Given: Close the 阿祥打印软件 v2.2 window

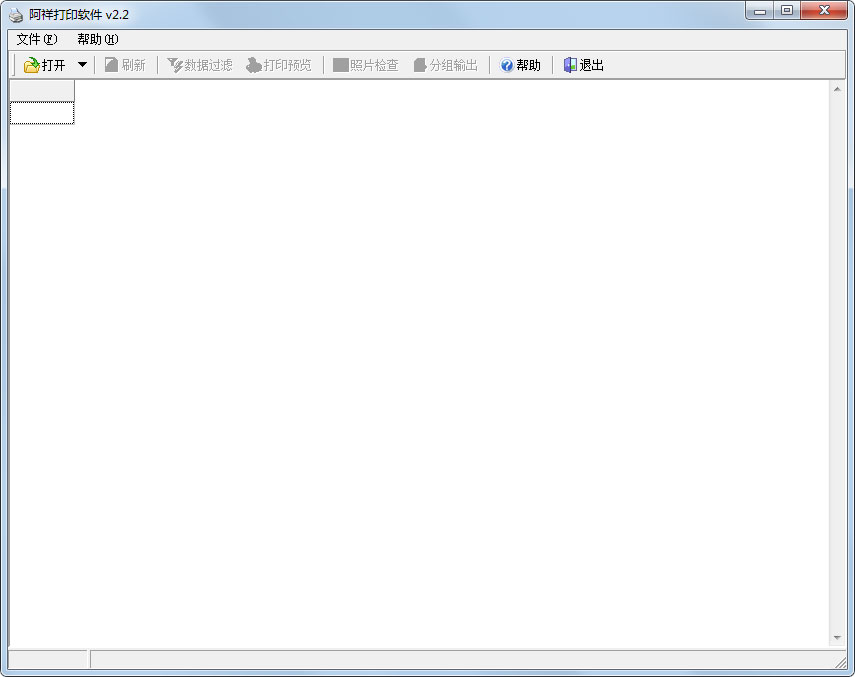Looking at the screenshot, I should (825, 11).
